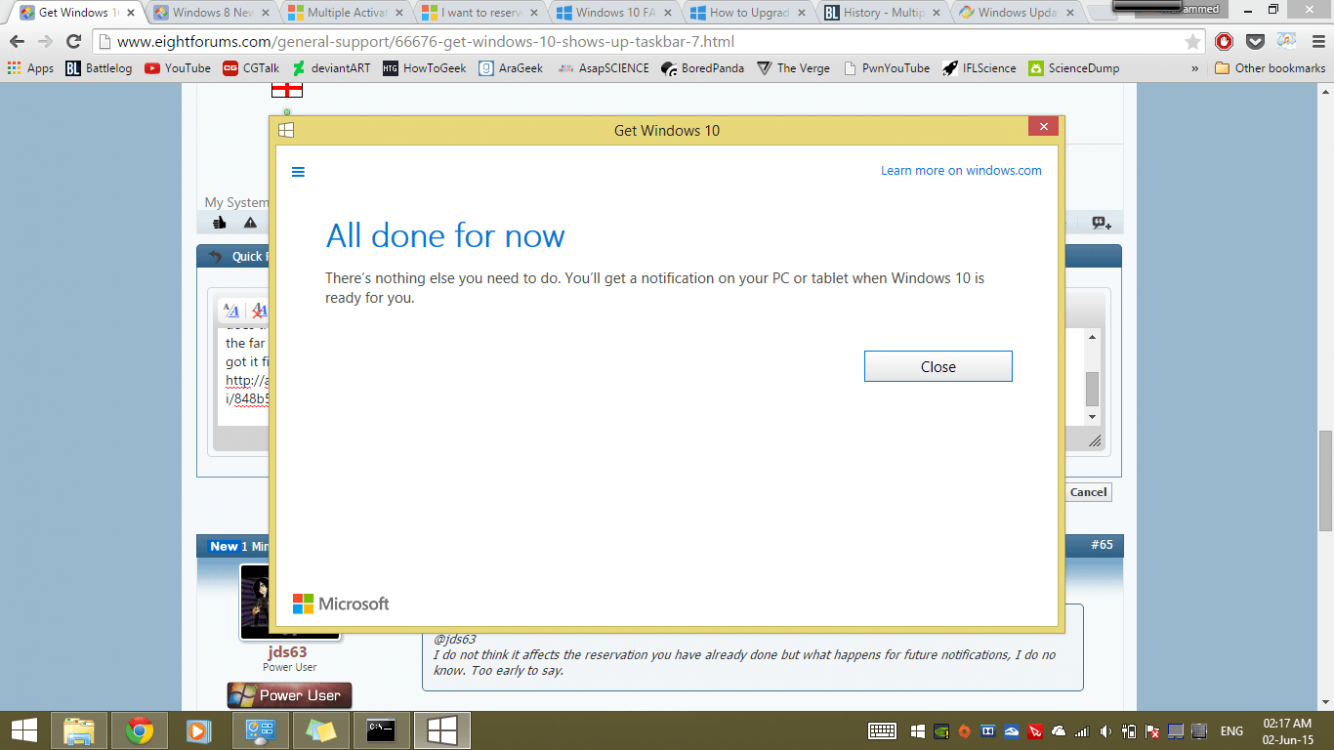1334x750 pixels.
Task: Expand the bookmarks overflow chevron
Action: 1194,68
